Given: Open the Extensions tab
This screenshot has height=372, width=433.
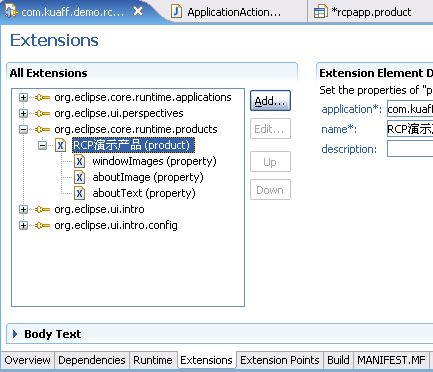Looking at the screenshot, I should pos(206,360).
